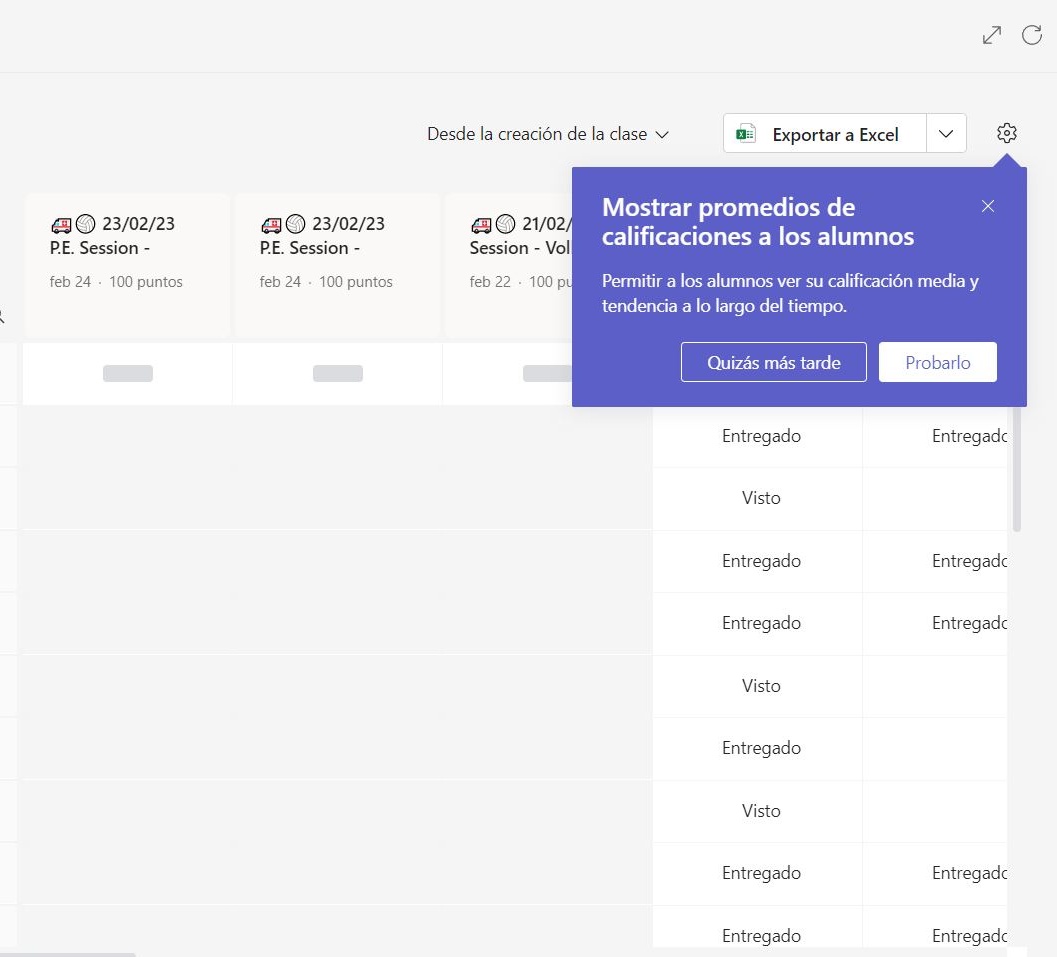This screenshot has height=957, width=1057.
Task: Click the horizontal scrollbar at bottom left
Action: [x=67, y=954]
